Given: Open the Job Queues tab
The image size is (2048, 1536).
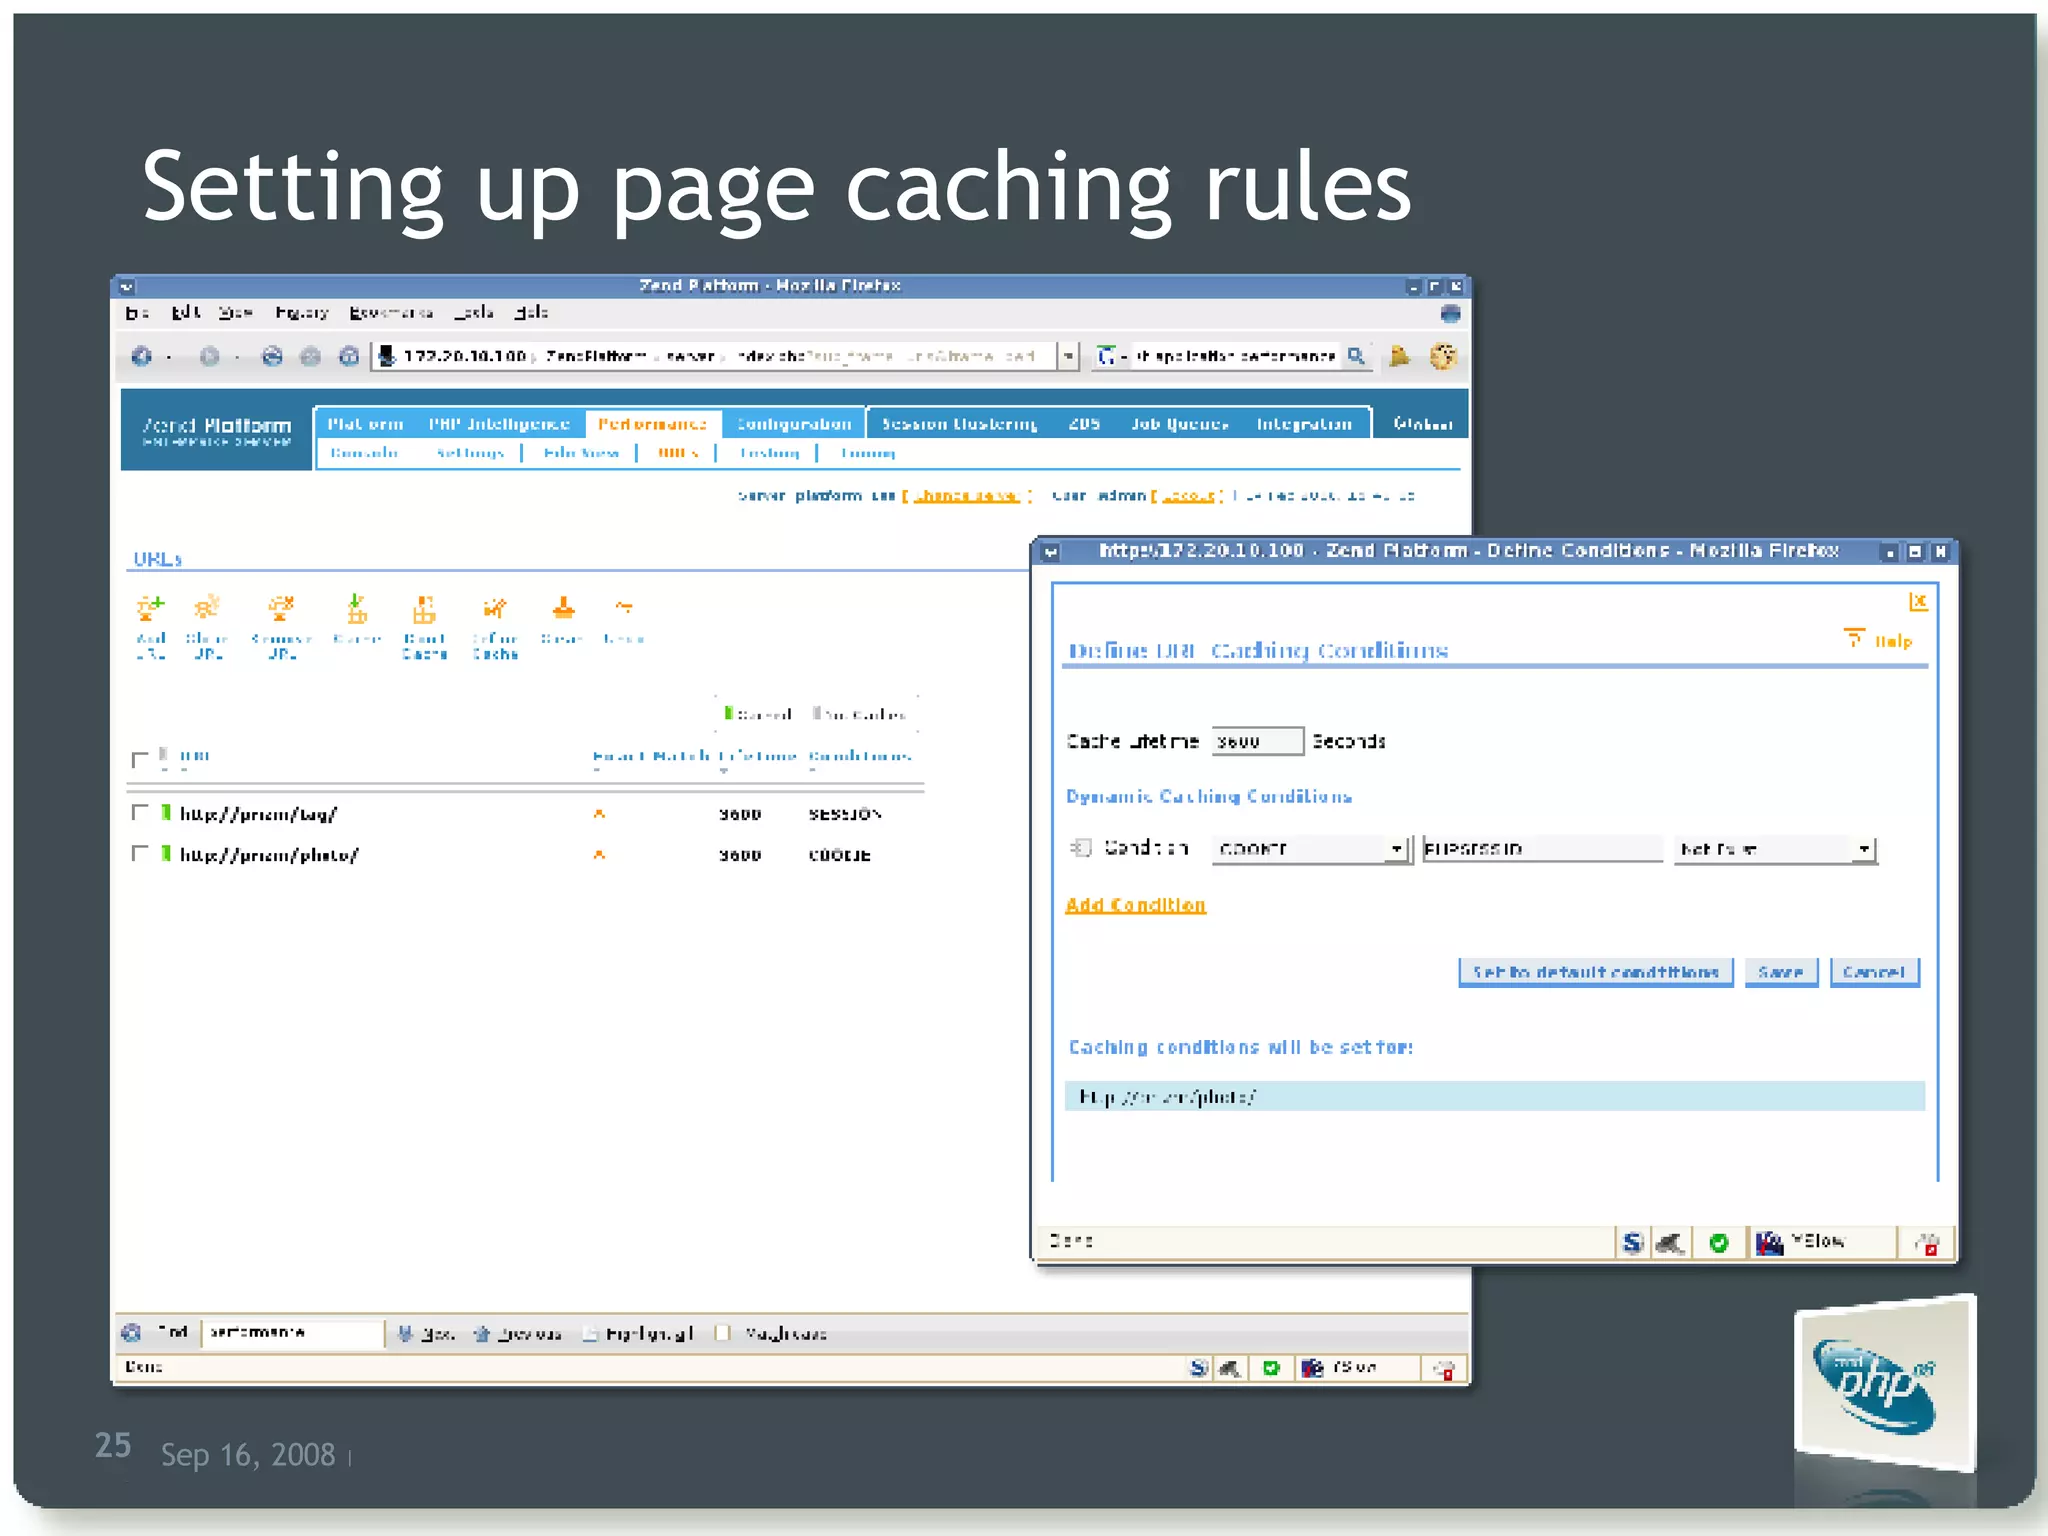Looking at the screenshot, I should click(1180, 424).
